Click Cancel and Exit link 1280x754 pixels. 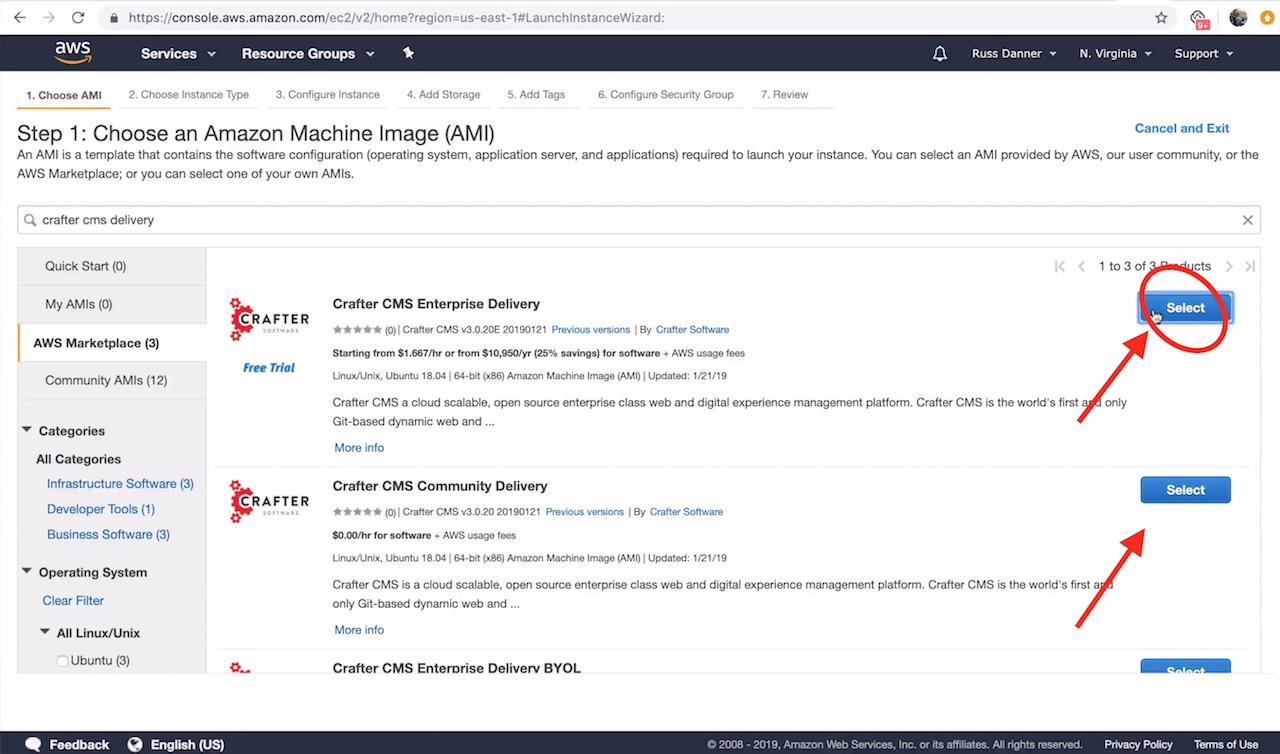(1182, 128)
